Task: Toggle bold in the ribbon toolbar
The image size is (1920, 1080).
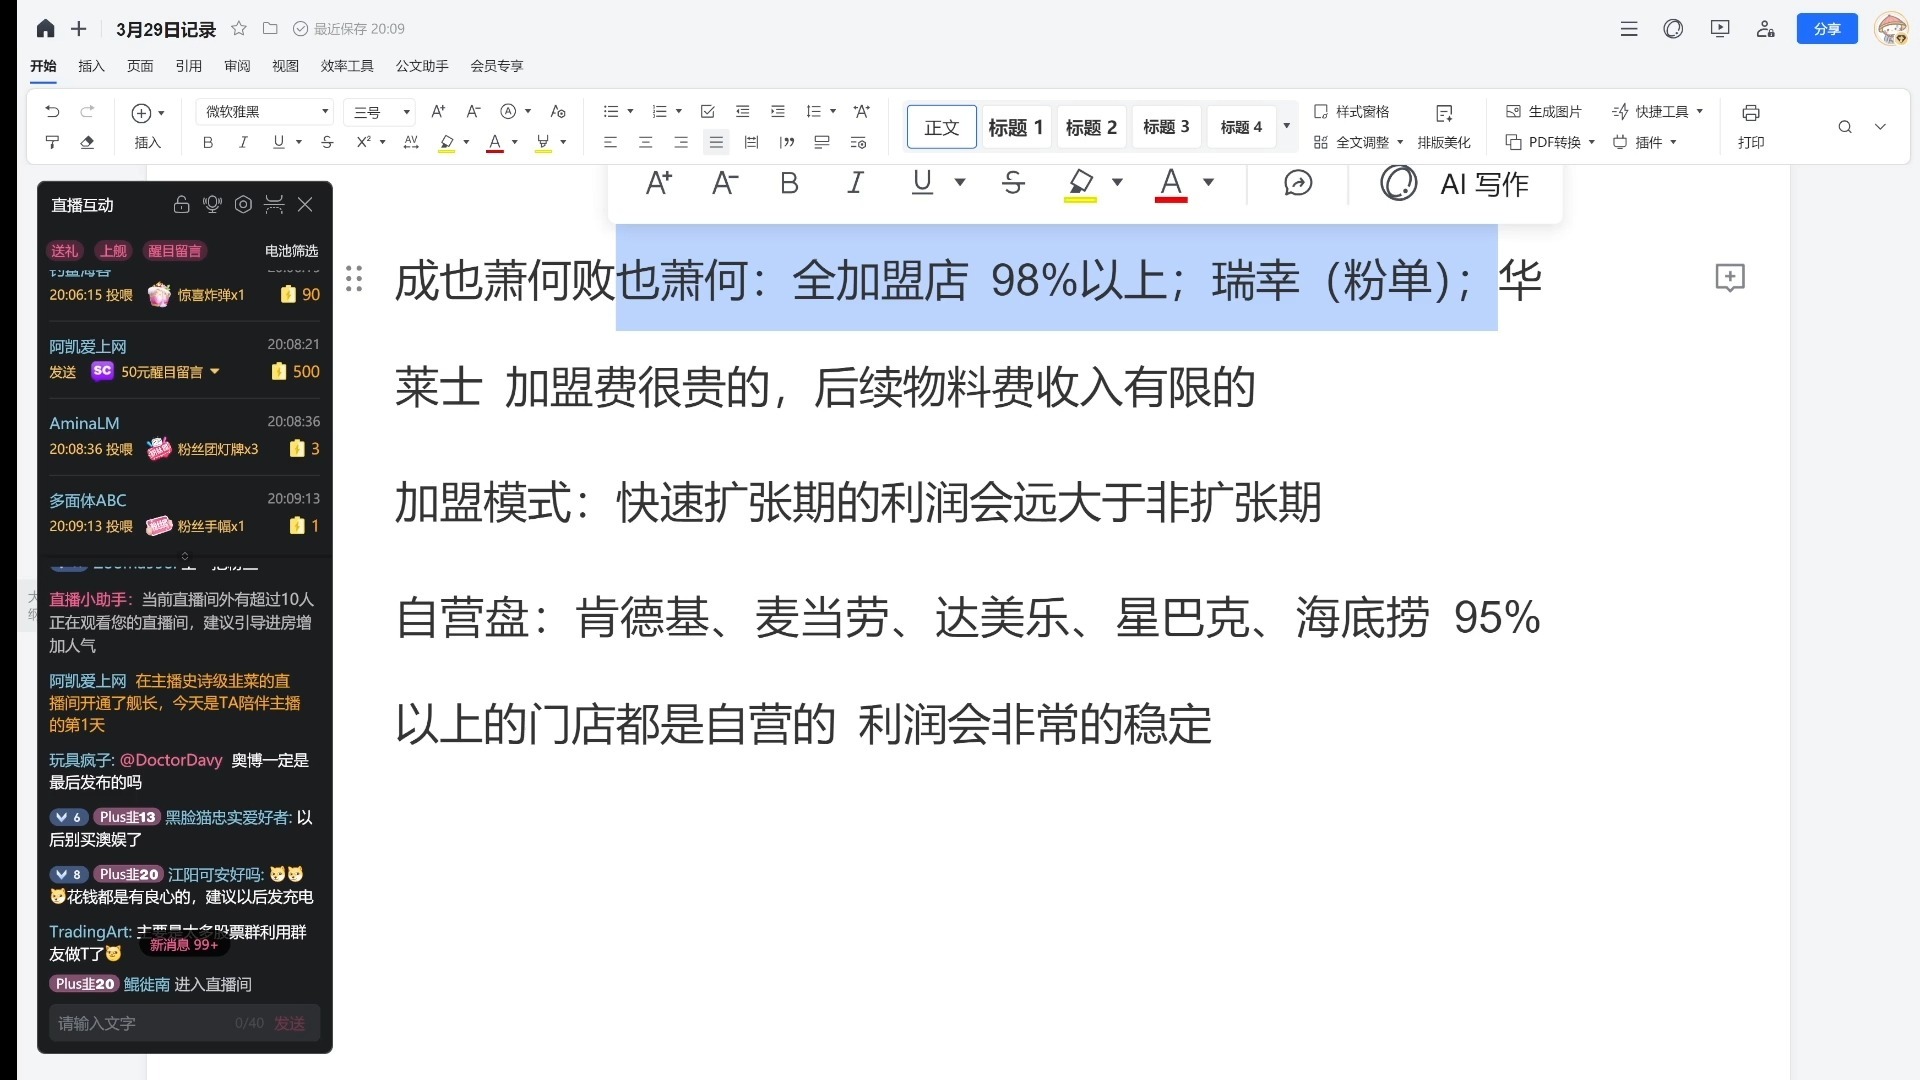Action: tap(208, 142)
